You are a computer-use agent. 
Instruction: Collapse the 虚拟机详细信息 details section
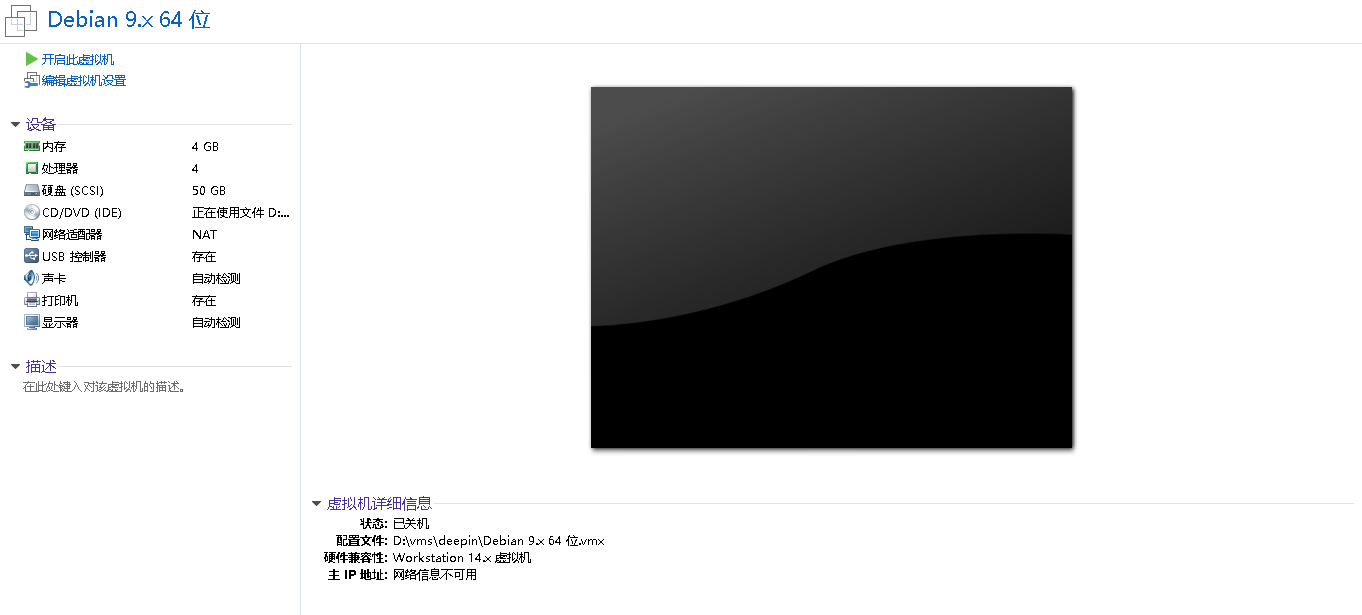pyautogui.click(x=316, y=504)
